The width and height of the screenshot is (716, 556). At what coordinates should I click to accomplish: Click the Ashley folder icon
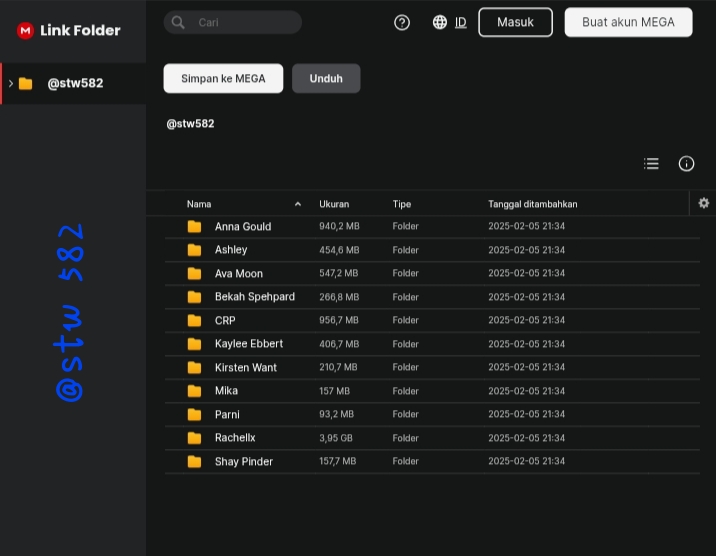(194, 250)
